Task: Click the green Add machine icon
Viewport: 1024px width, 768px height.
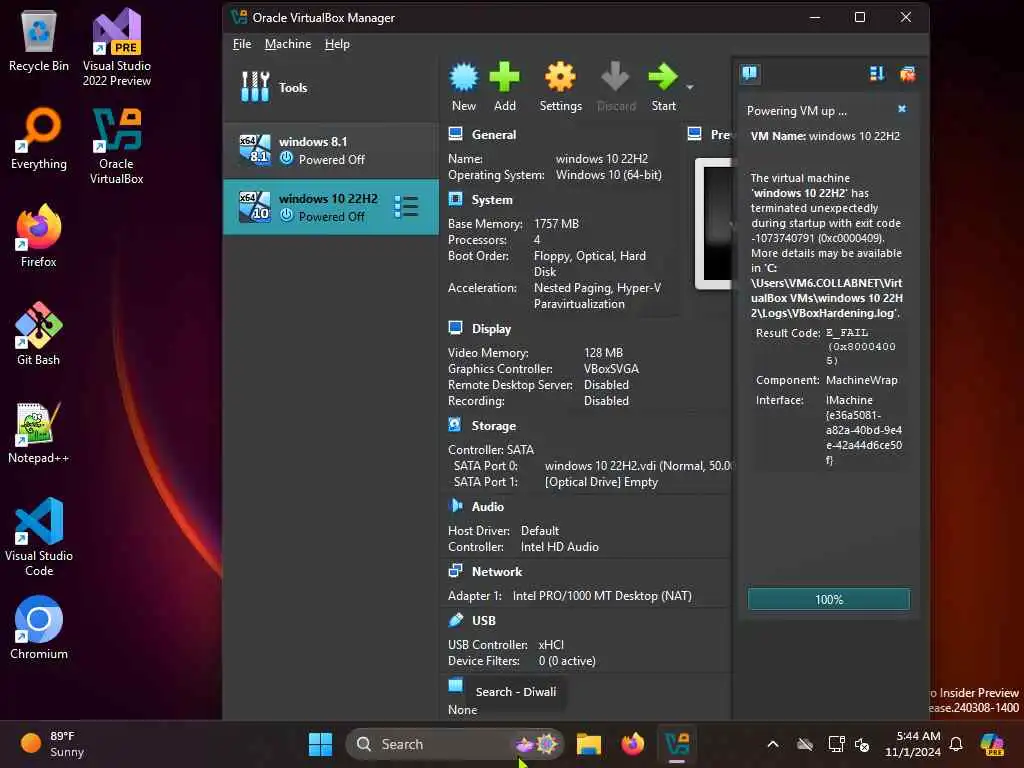Action: pyautogui.click(x=504, y=77)
